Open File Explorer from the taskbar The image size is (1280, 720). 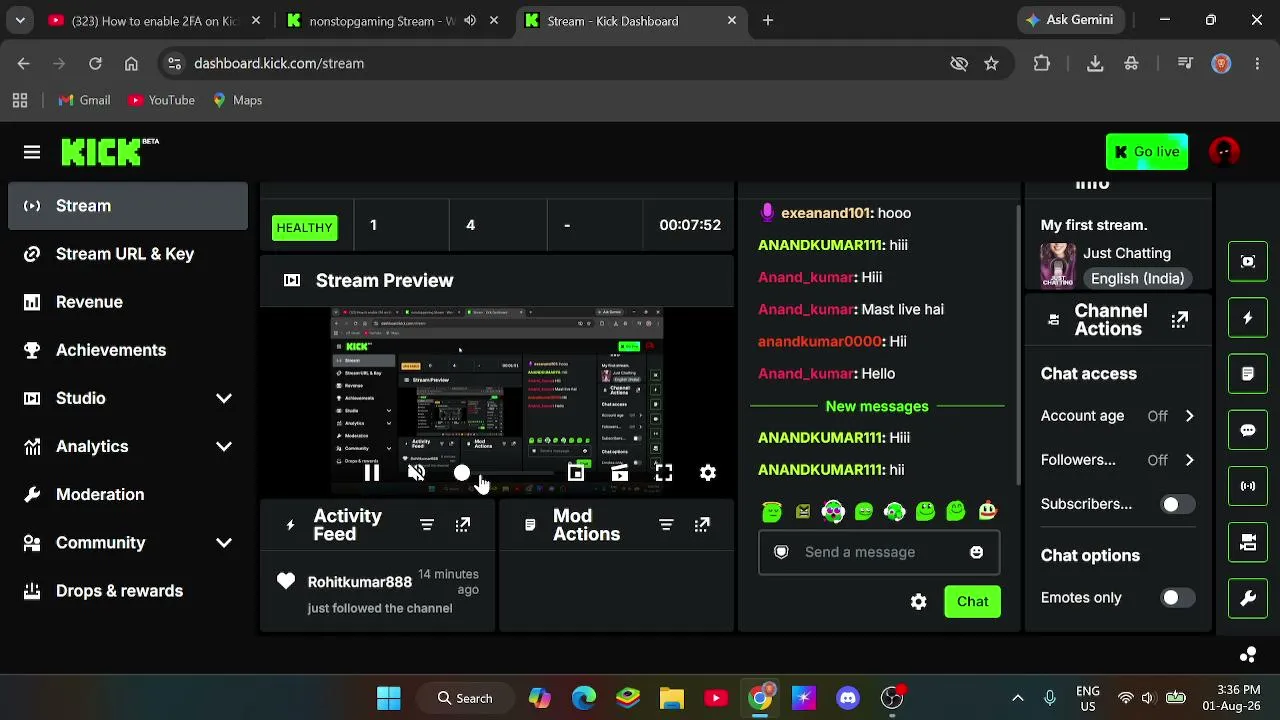(x=672, y=698)
